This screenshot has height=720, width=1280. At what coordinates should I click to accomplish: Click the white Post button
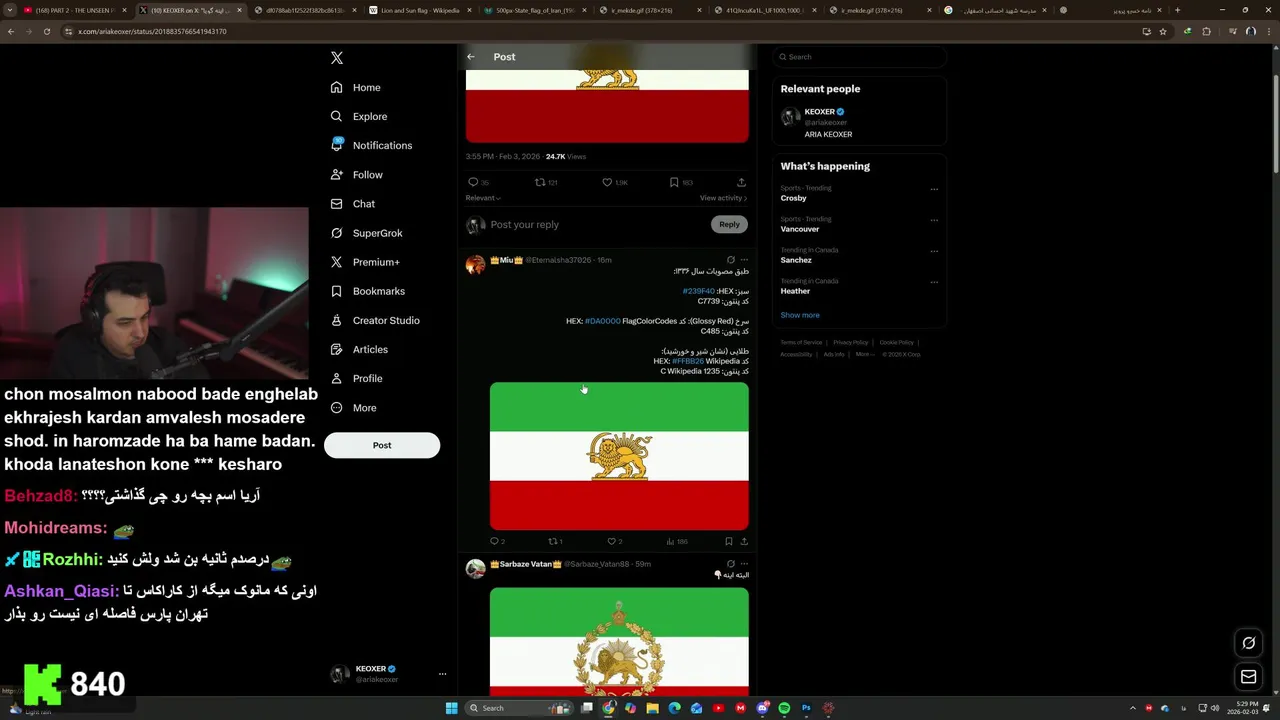coord(382,445)
